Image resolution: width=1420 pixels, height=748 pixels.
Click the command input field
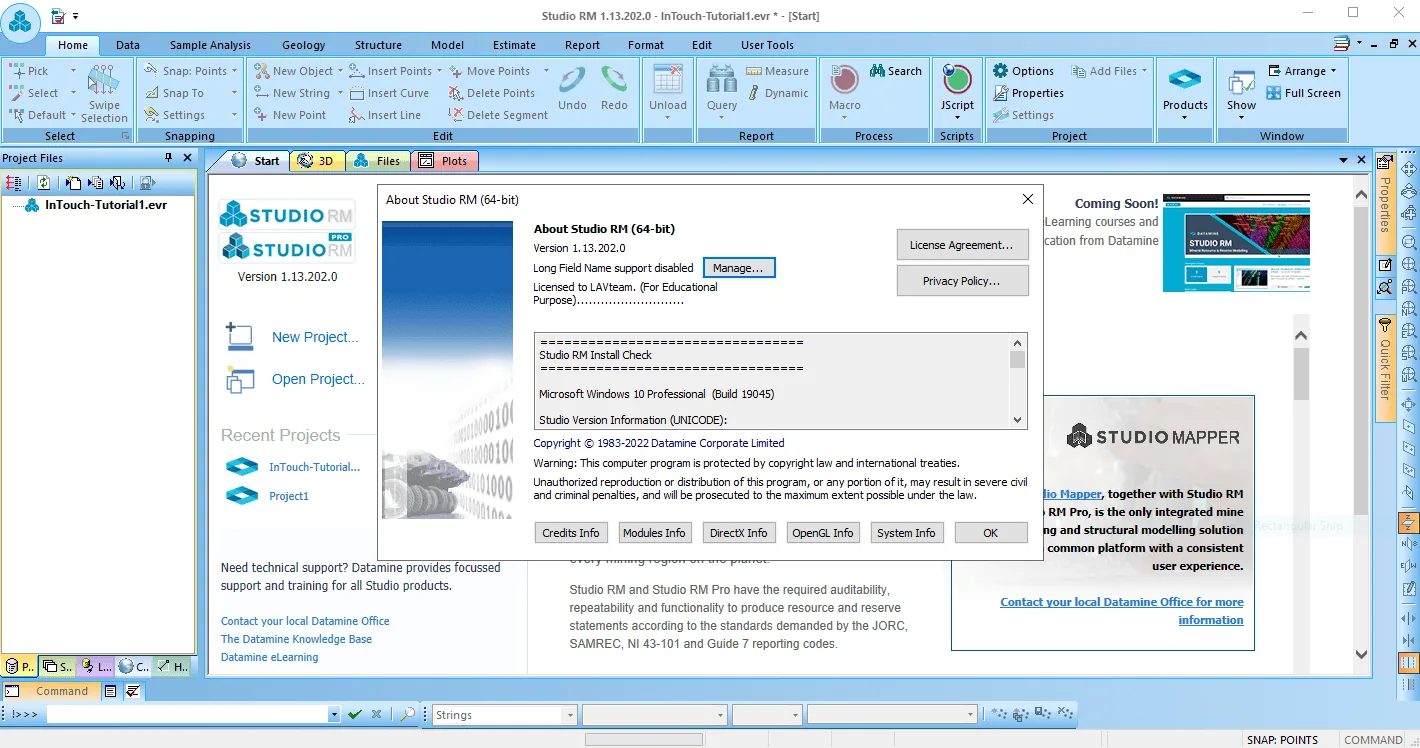187,715
